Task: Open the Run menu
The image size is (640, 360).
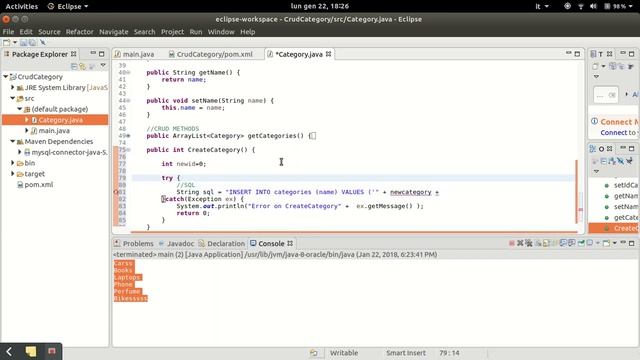Action: click(196, 31)
